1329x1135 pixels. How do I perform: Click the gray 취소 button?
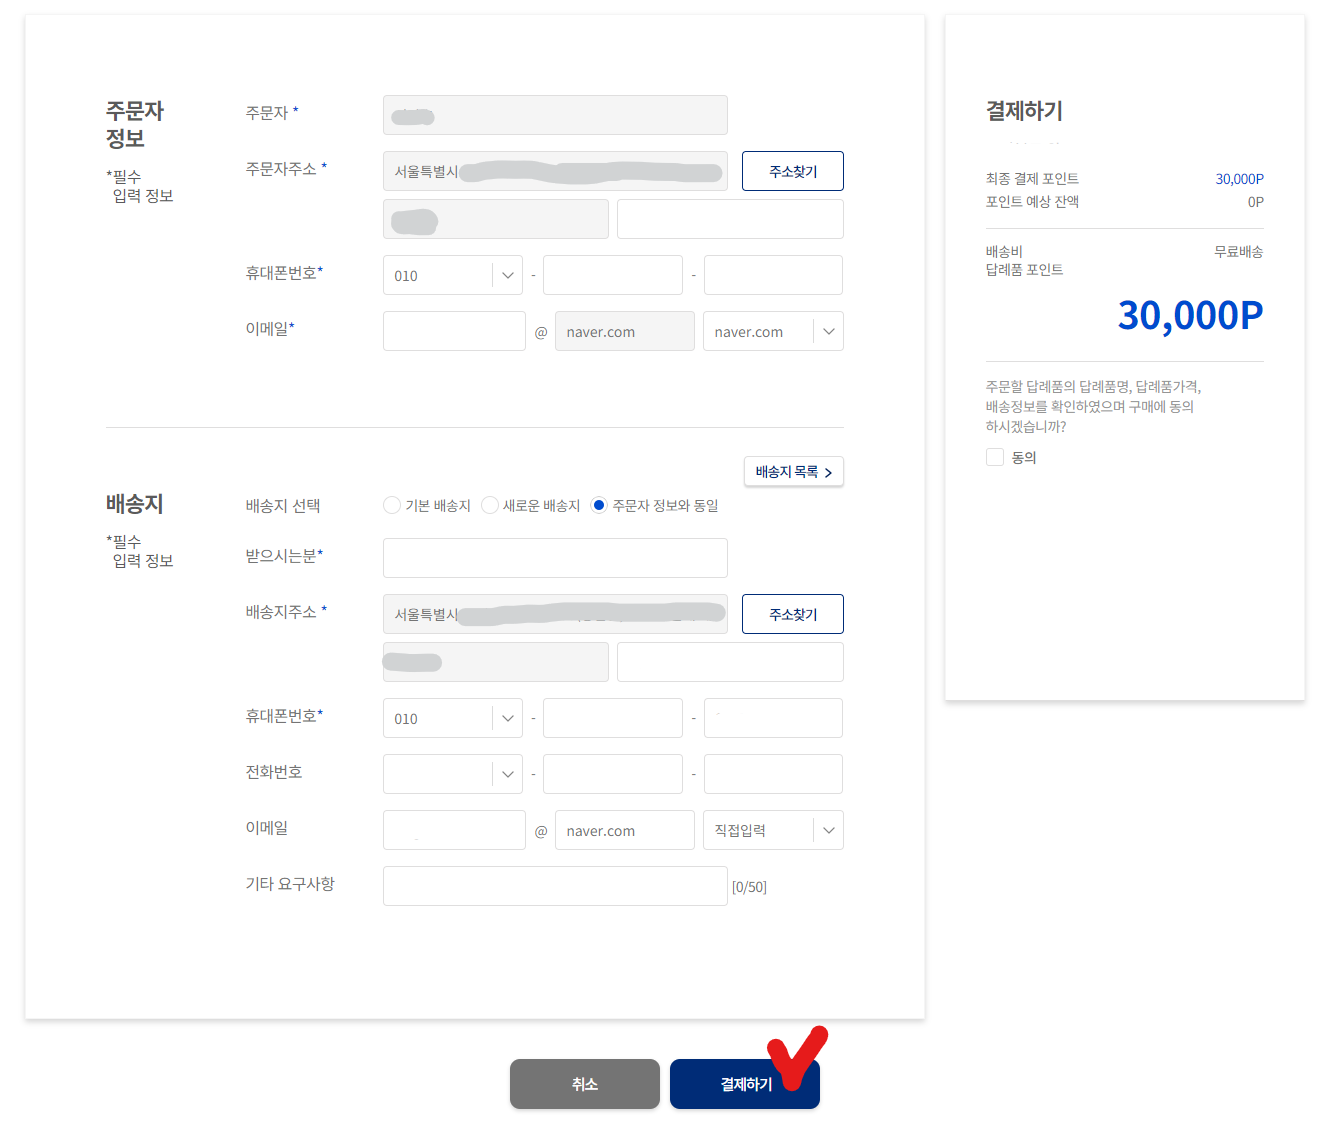pyautogui.click(x=585, y=1084)
